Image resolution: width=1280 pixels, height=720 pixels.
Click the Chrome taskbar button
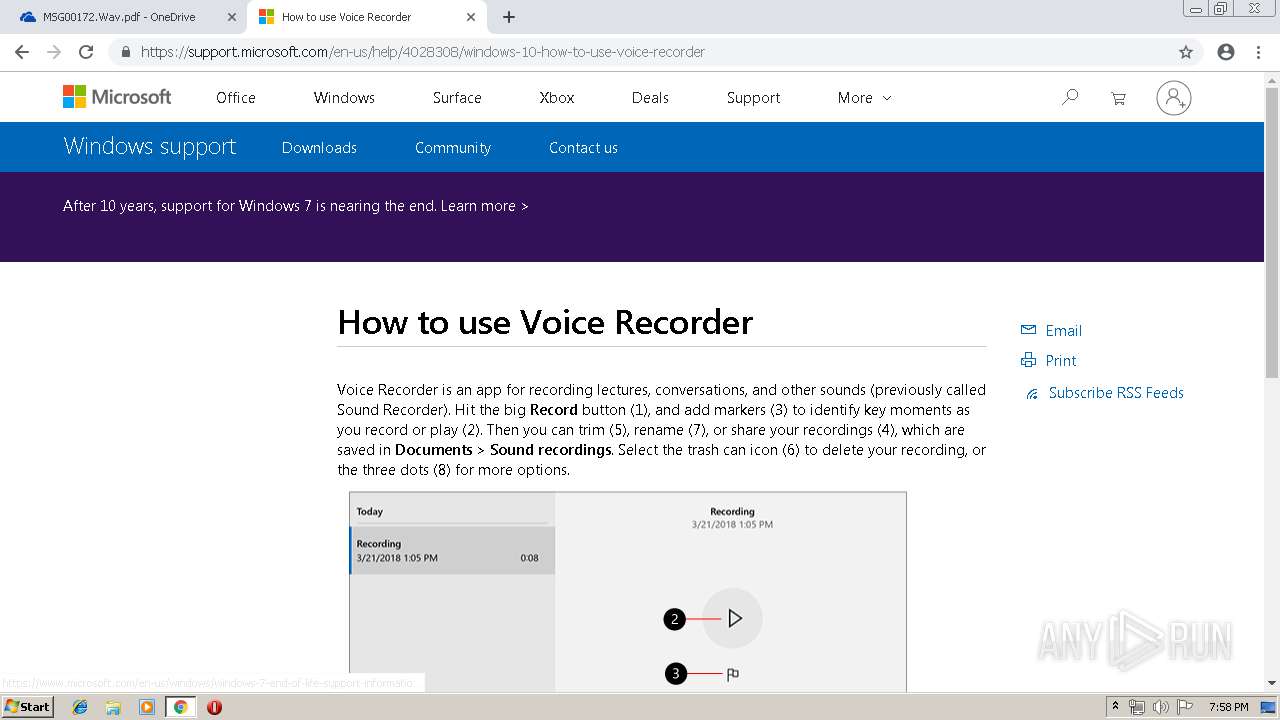180,707
